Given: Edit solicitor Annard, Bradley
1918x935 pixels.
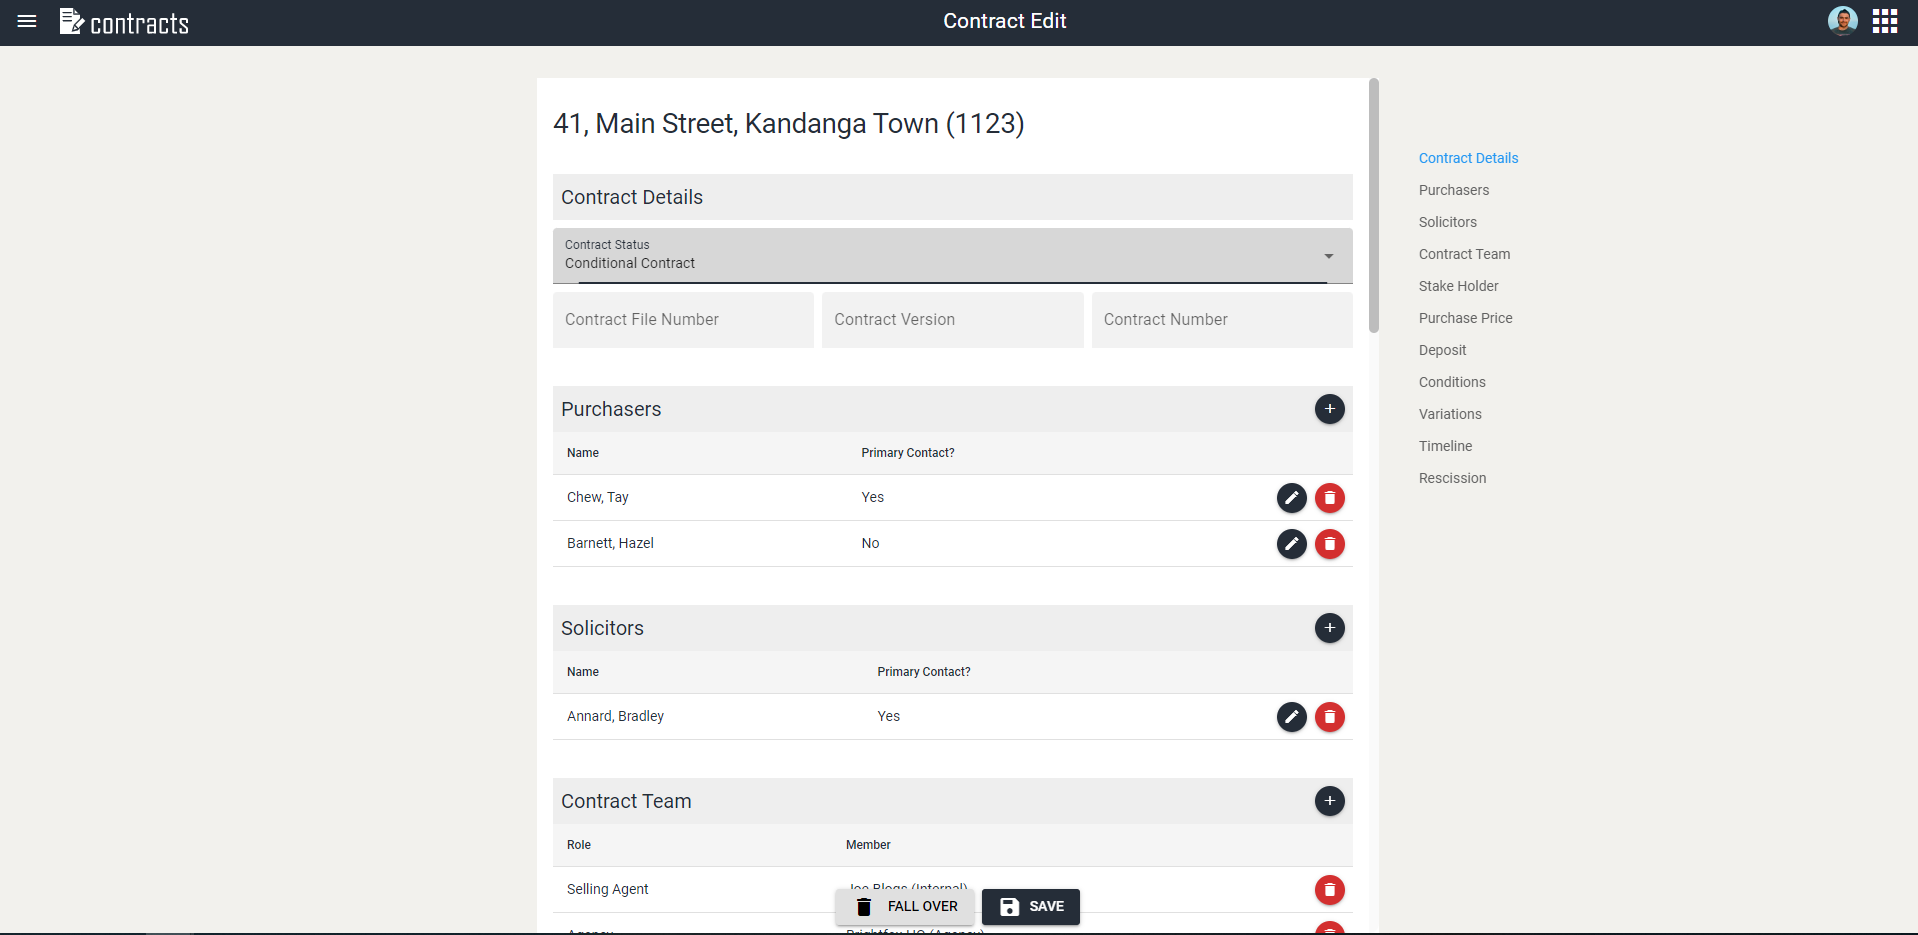Looking at the screenshot, I should pyautogui.click(x=1291, y=717).
